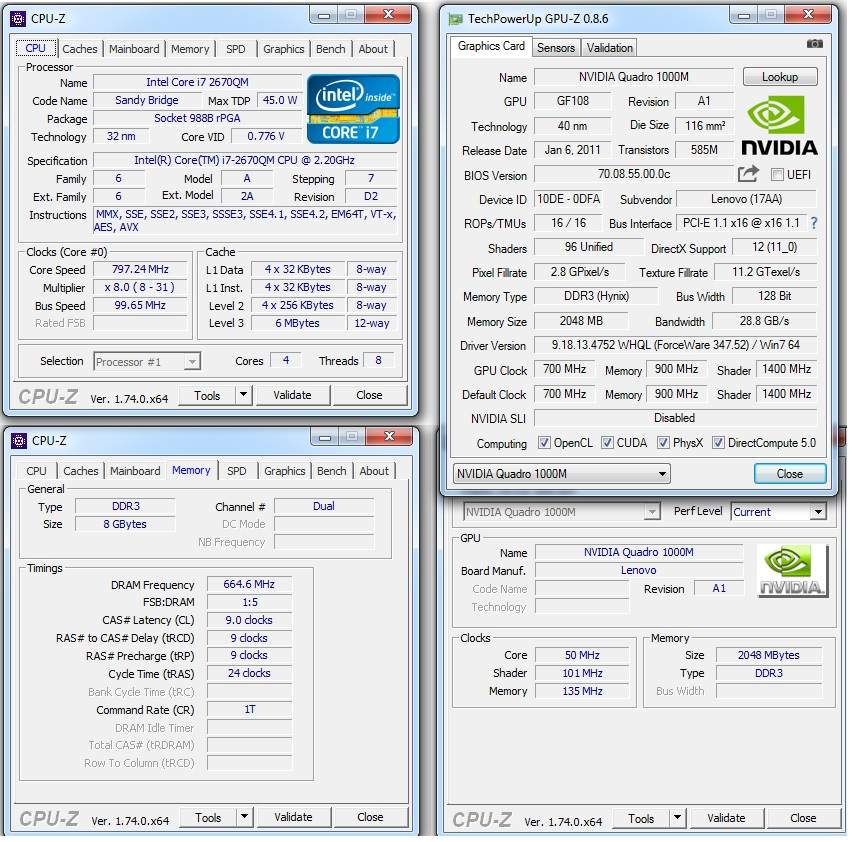Click the GPU-Z title bar app icon
Screen dimensions: 858x842
click(455, 19)
